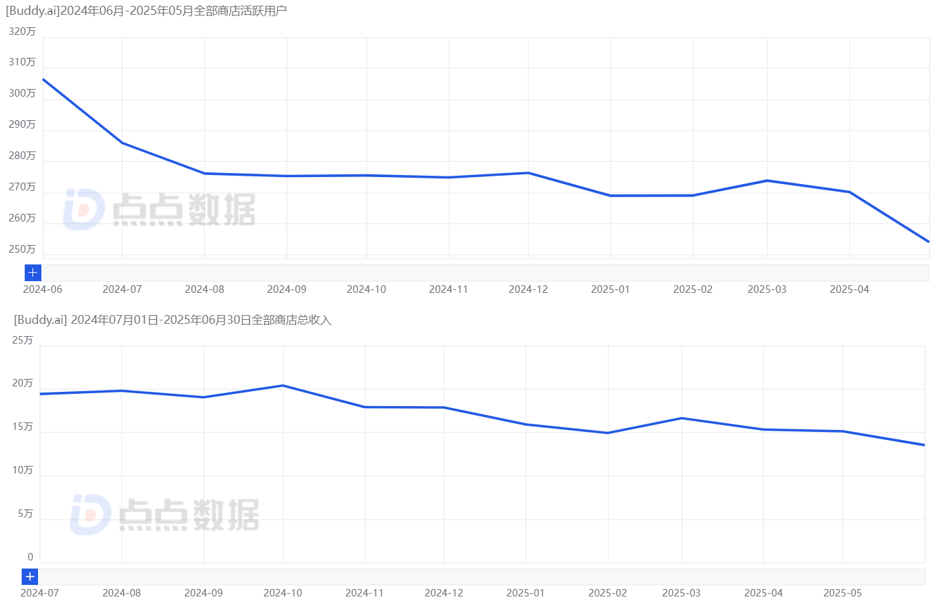Click the 点点数据 logo watermark on the top chart

pos(159,209)
